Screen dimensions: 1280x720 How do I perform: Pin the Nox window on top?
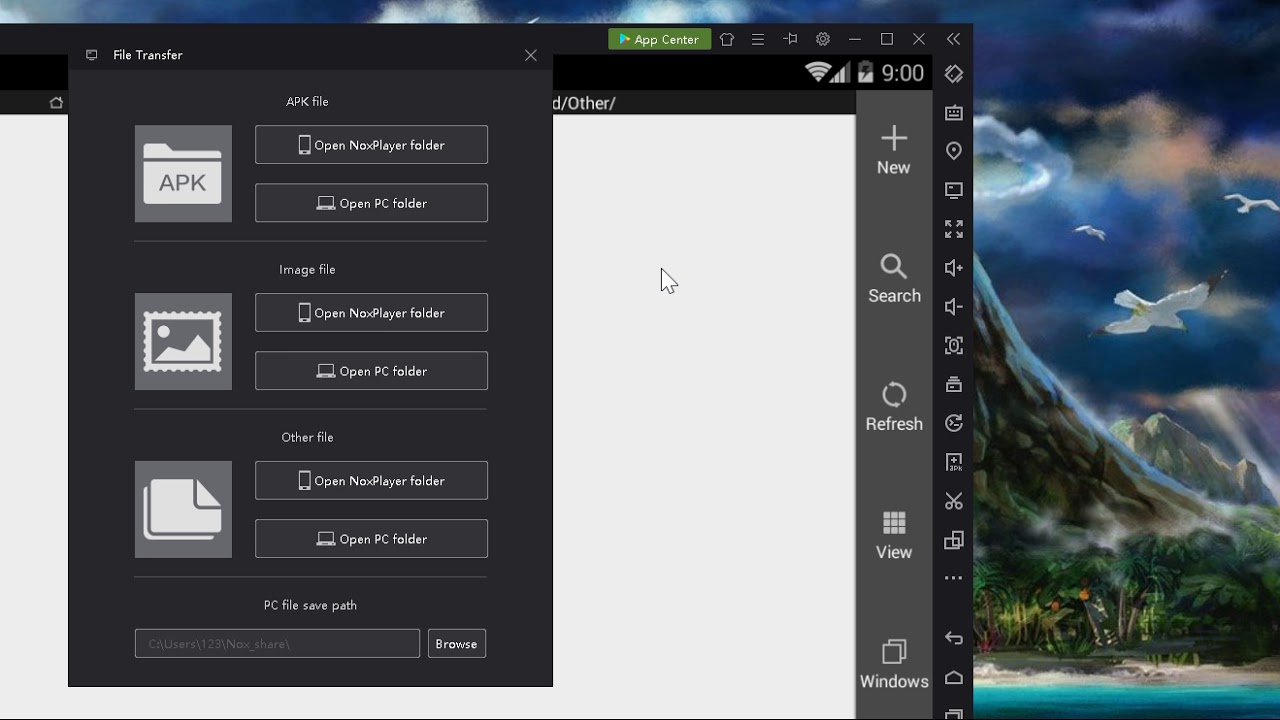tap(790, 39)
